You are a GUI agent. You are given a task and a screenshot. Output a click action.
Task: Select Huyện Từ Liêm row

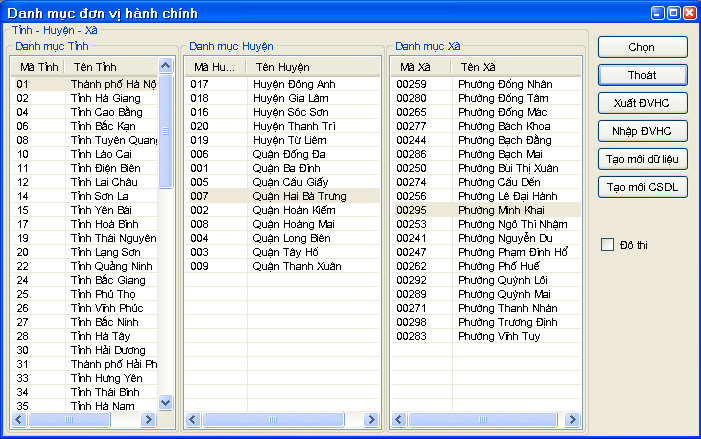283,140
